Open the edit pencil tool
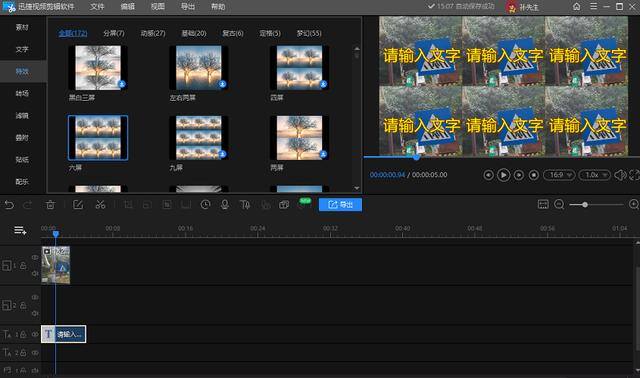640x378 pixels. point(78,205)
